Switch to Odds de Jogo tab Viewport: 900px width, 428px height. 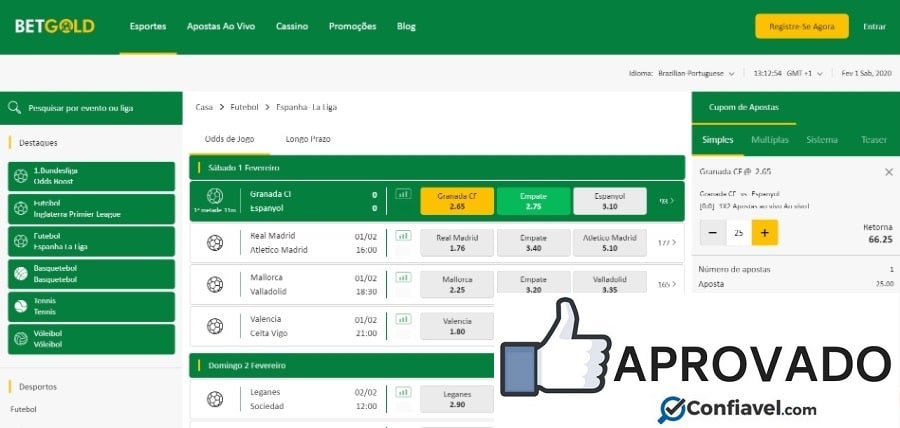[230, 139]
